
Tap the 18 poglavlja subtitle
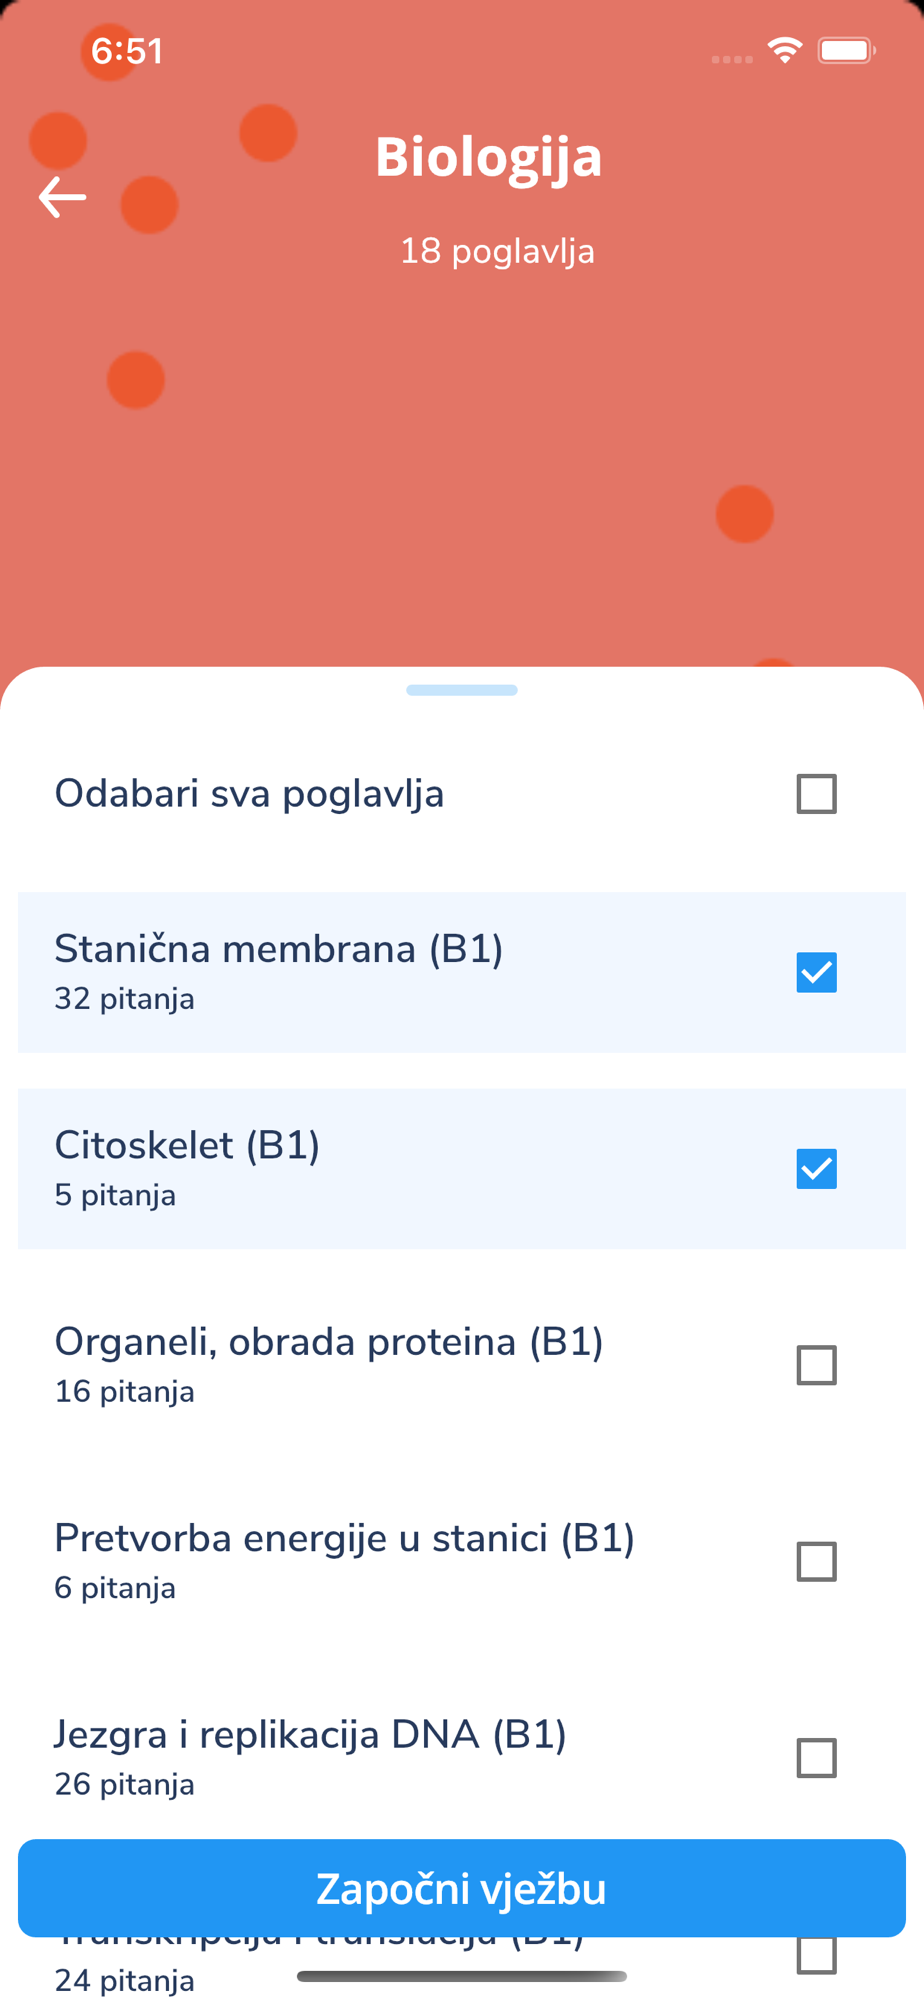[x=497, y=251]
